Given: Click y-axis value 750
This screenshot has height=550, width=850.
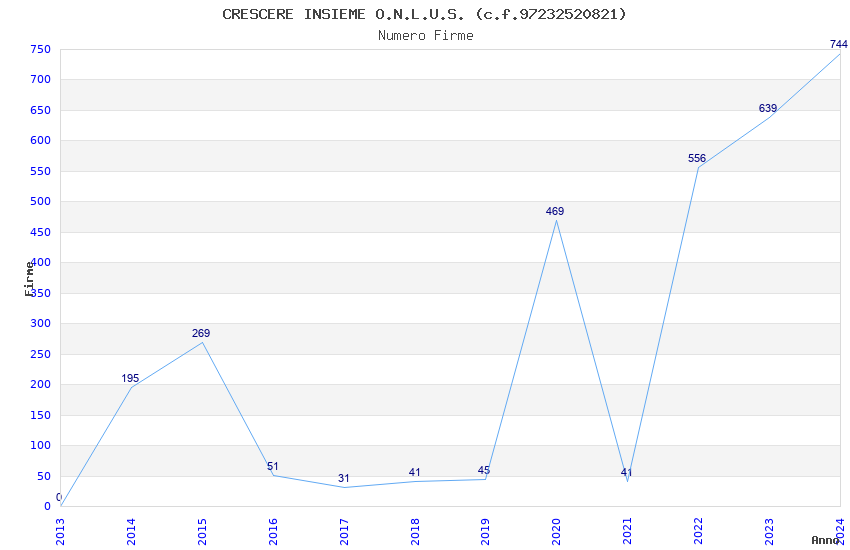Looking at the screenshot, I should 41,49.
